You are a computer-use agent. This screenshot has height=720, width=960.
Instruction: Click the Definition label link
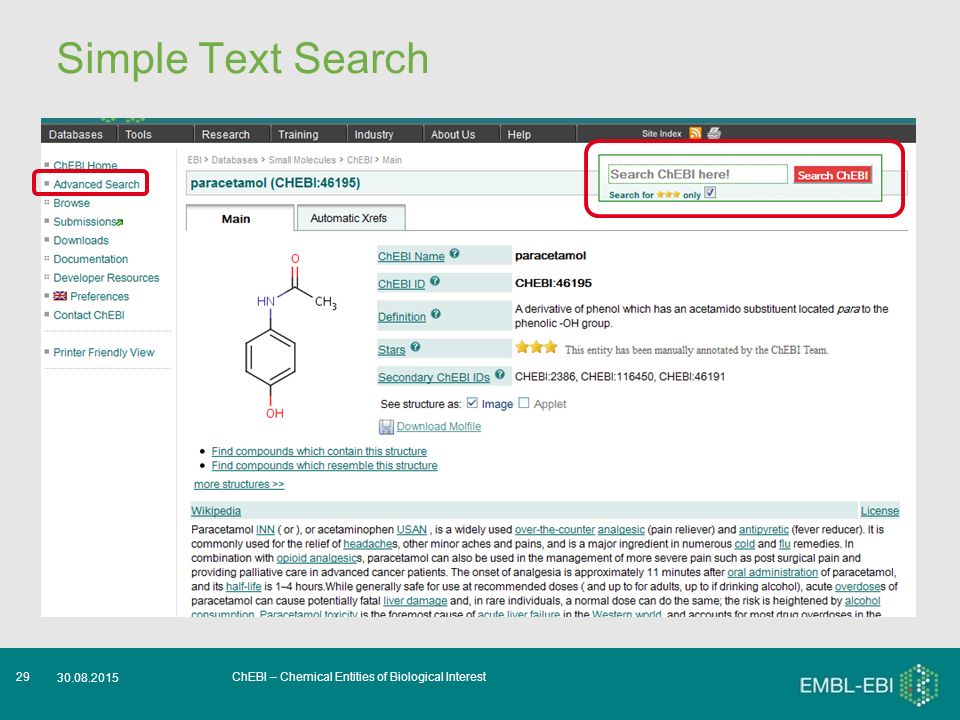click(x=402, y=317)
